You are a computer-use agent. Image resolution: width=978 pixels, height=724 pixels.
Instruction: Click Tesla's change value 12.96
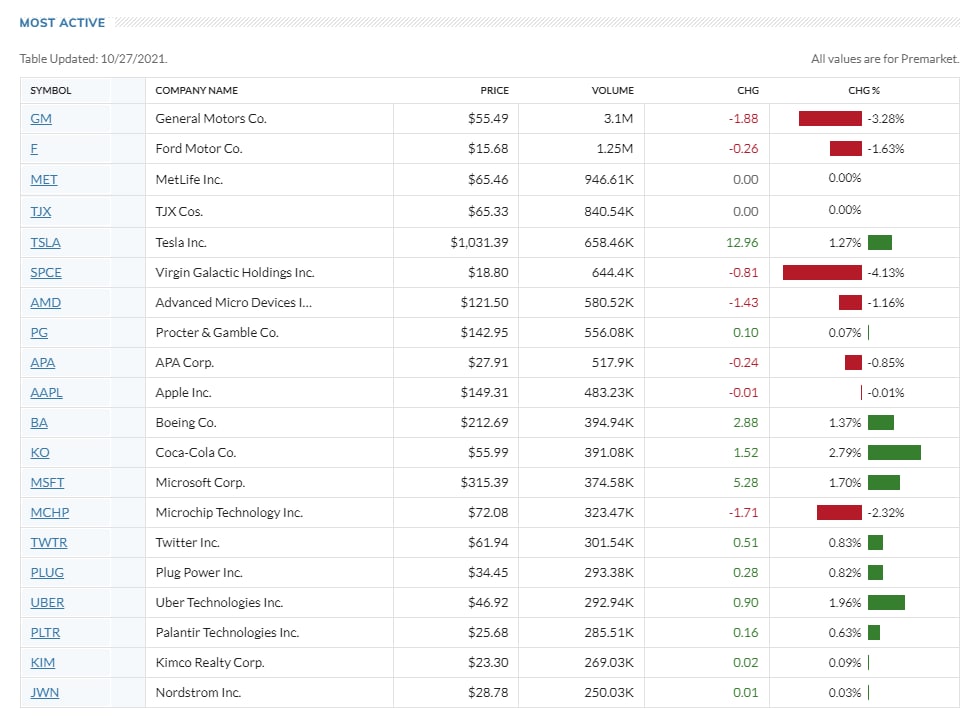point(742,243)
